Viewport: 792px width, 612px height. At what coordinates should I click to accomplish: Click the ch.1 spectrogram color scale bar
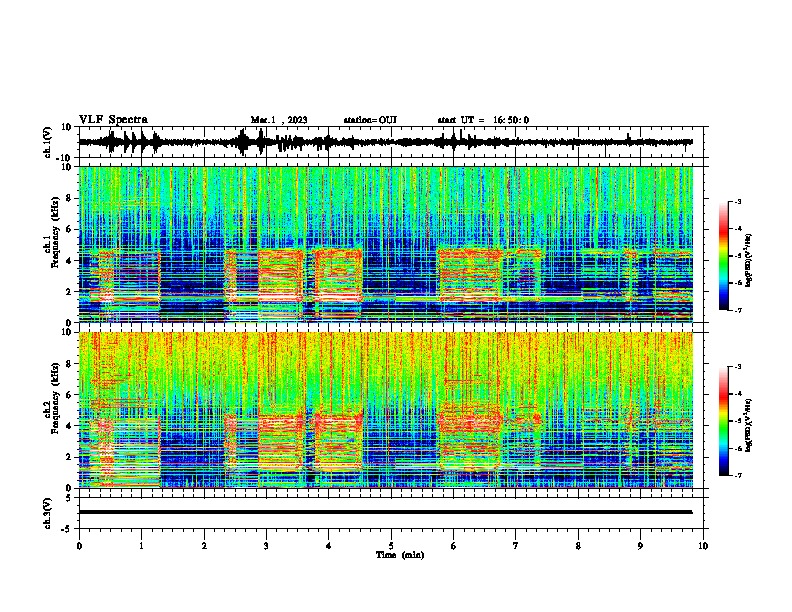(723, 256)
